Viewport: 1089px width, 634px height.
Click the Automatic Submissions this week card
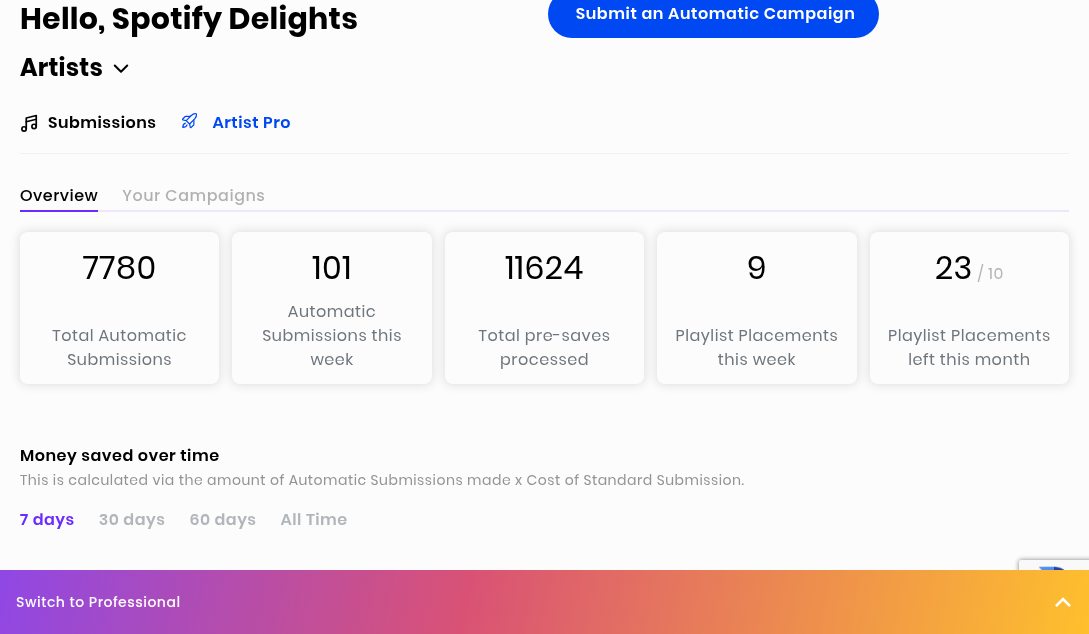332,308
